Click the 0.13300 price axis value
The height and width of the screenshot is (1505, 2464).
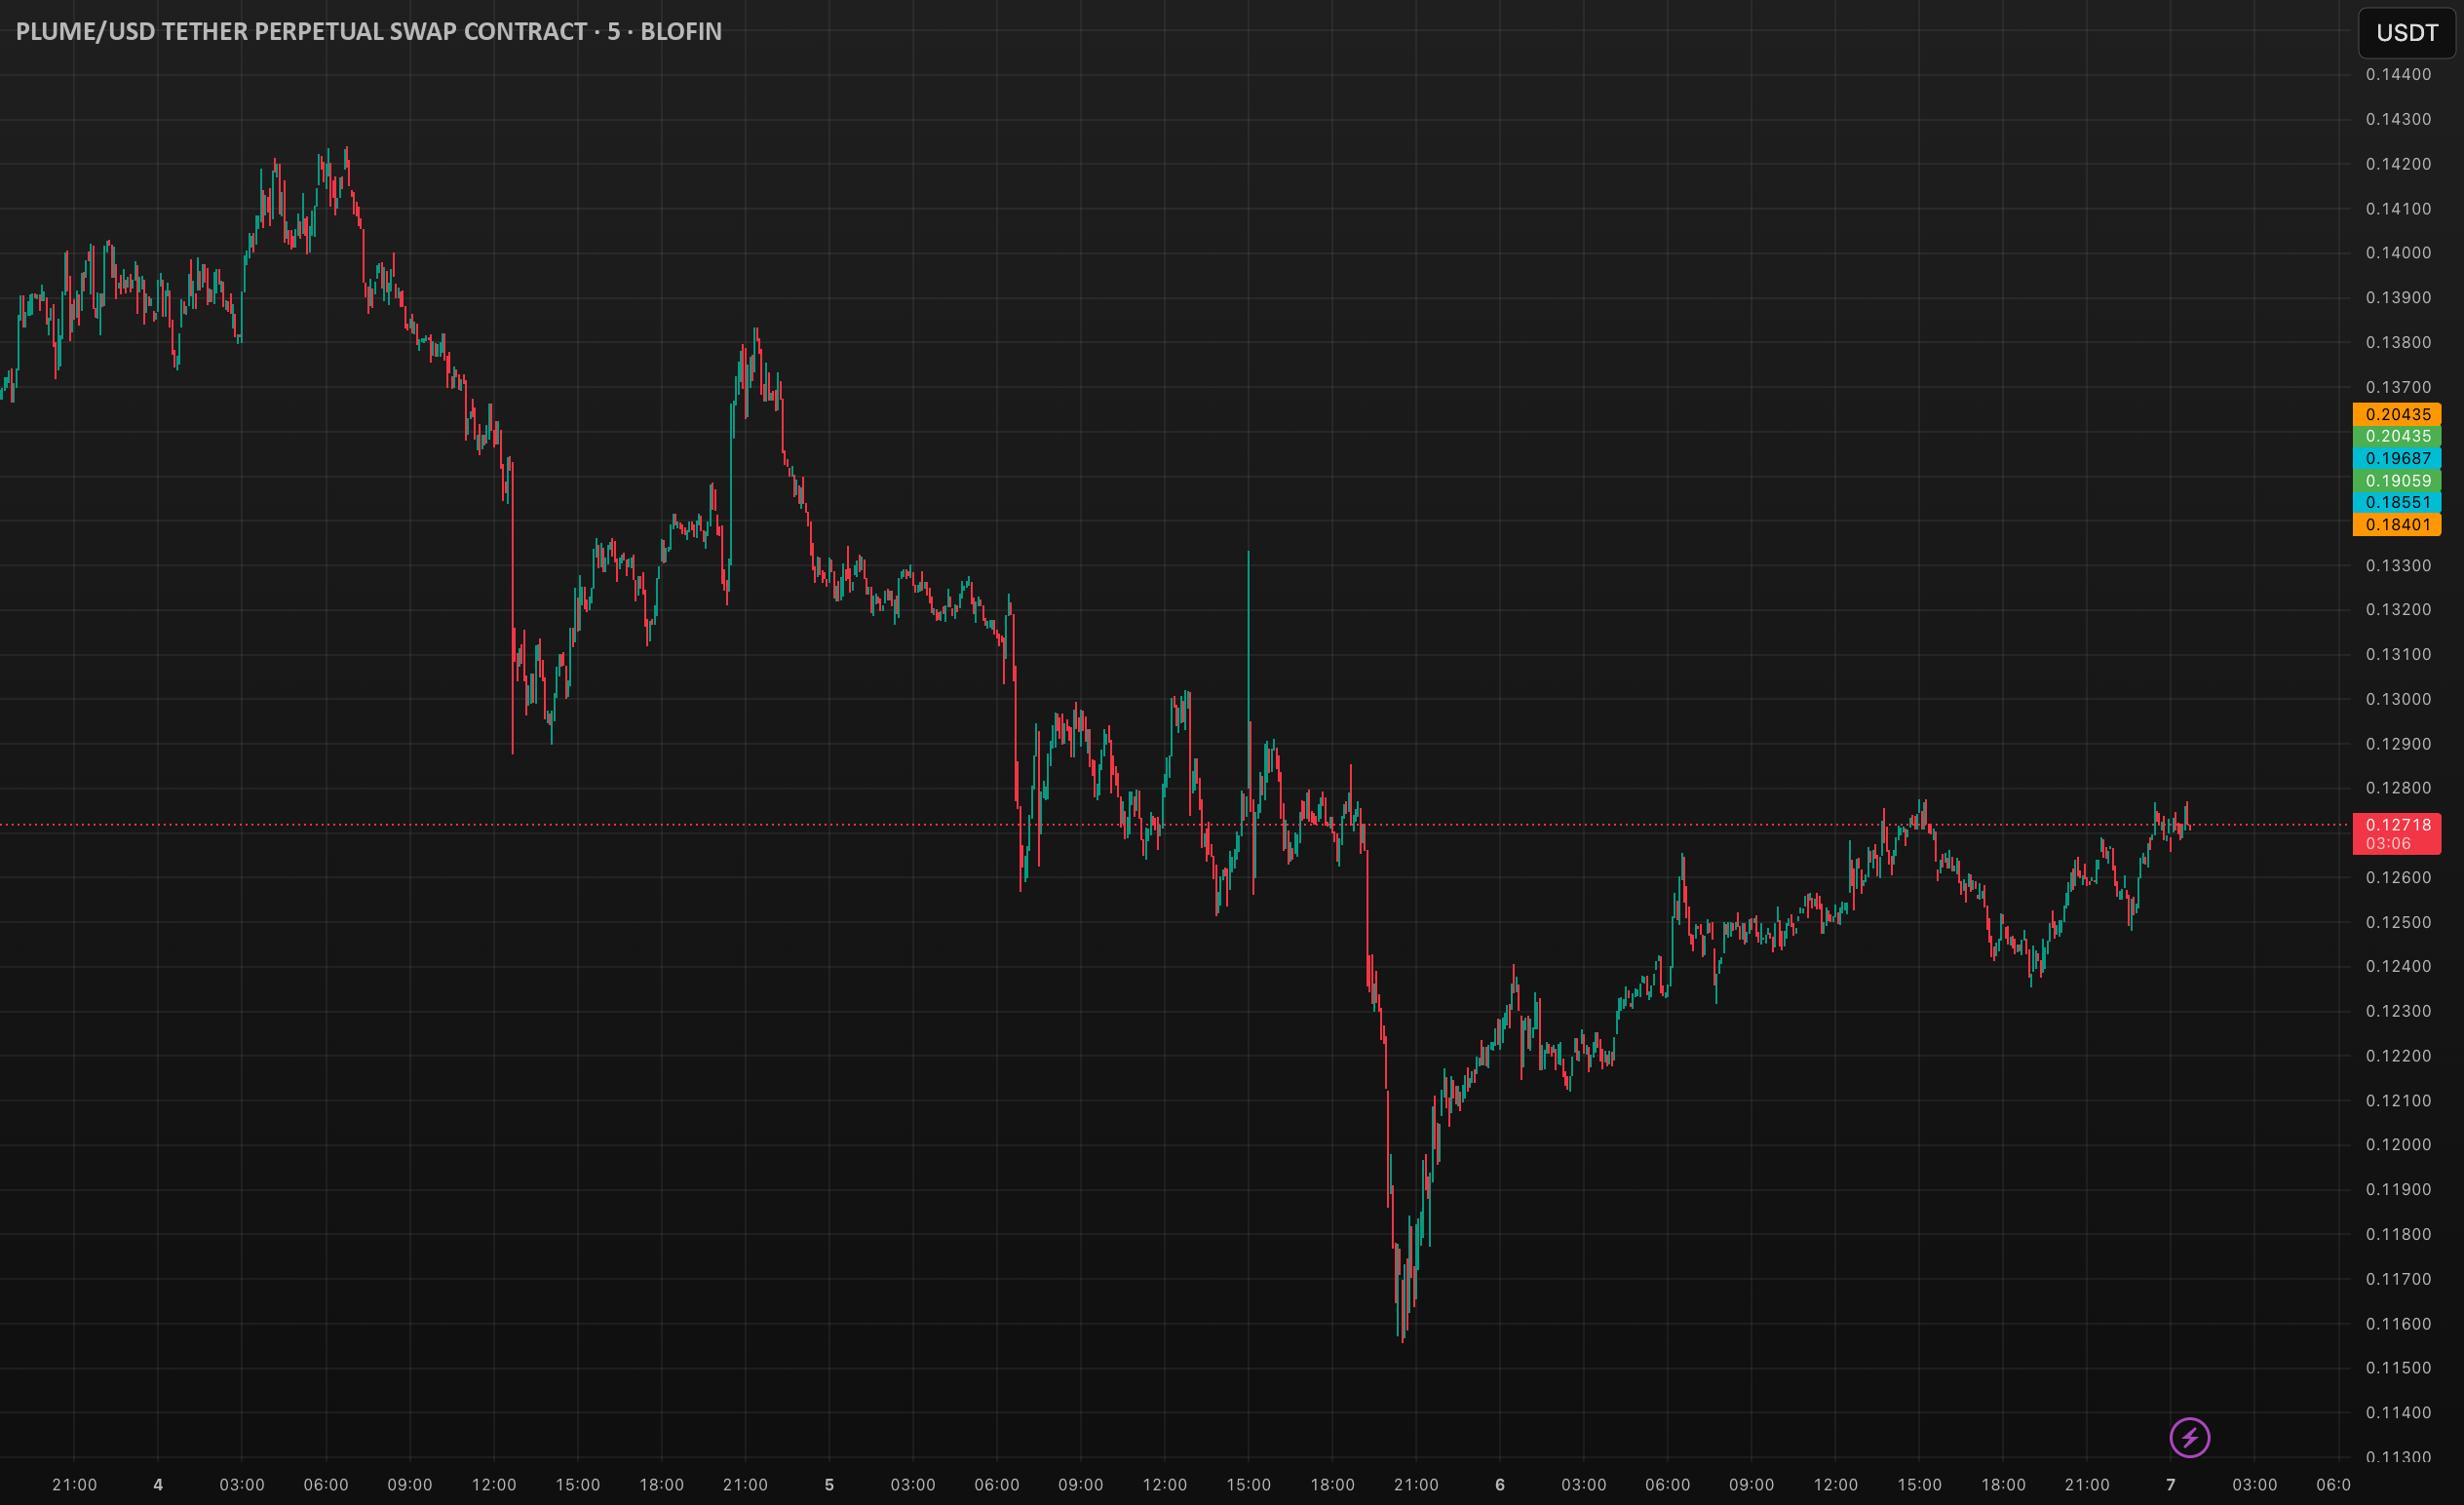click(2398, 565)
